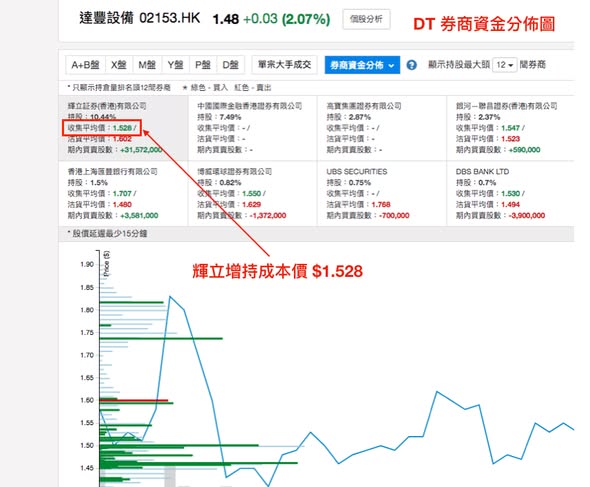Click the -3,900,000 net shares figure
This screenshot has width=590, height=487.
coord(526,216)
